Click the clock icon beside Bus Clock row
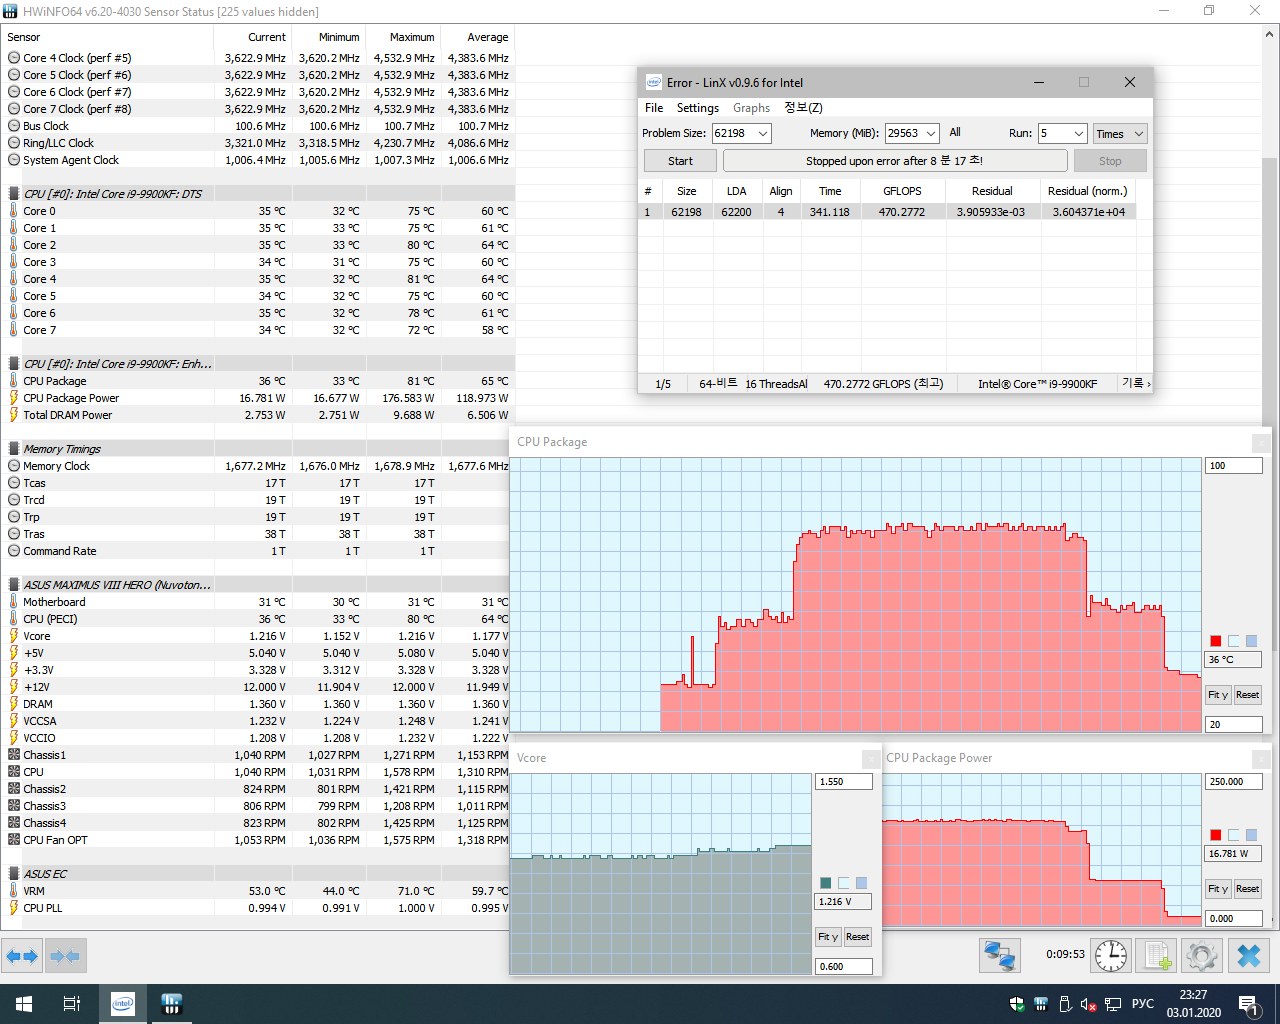Image resolution: width=1280 pixels, height=1024 pixels. point(14,126)
